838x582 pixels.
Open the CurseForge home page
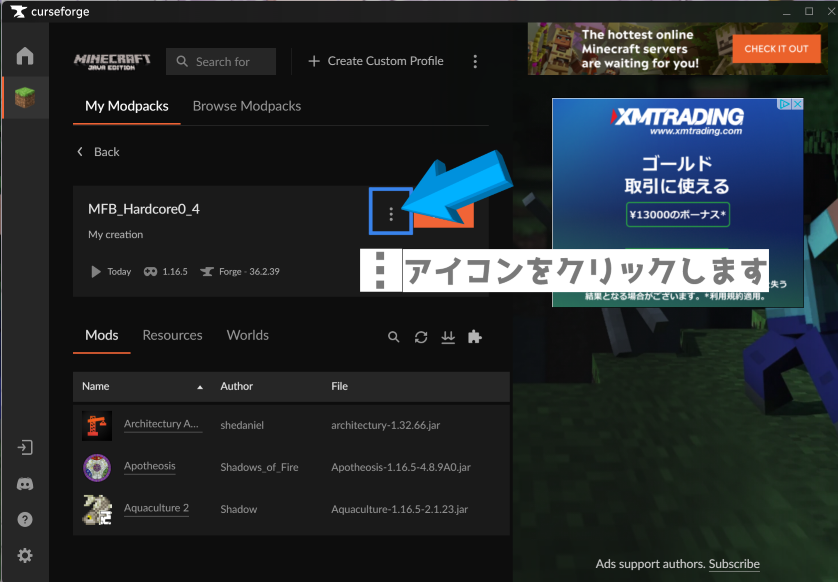[25, 56]
